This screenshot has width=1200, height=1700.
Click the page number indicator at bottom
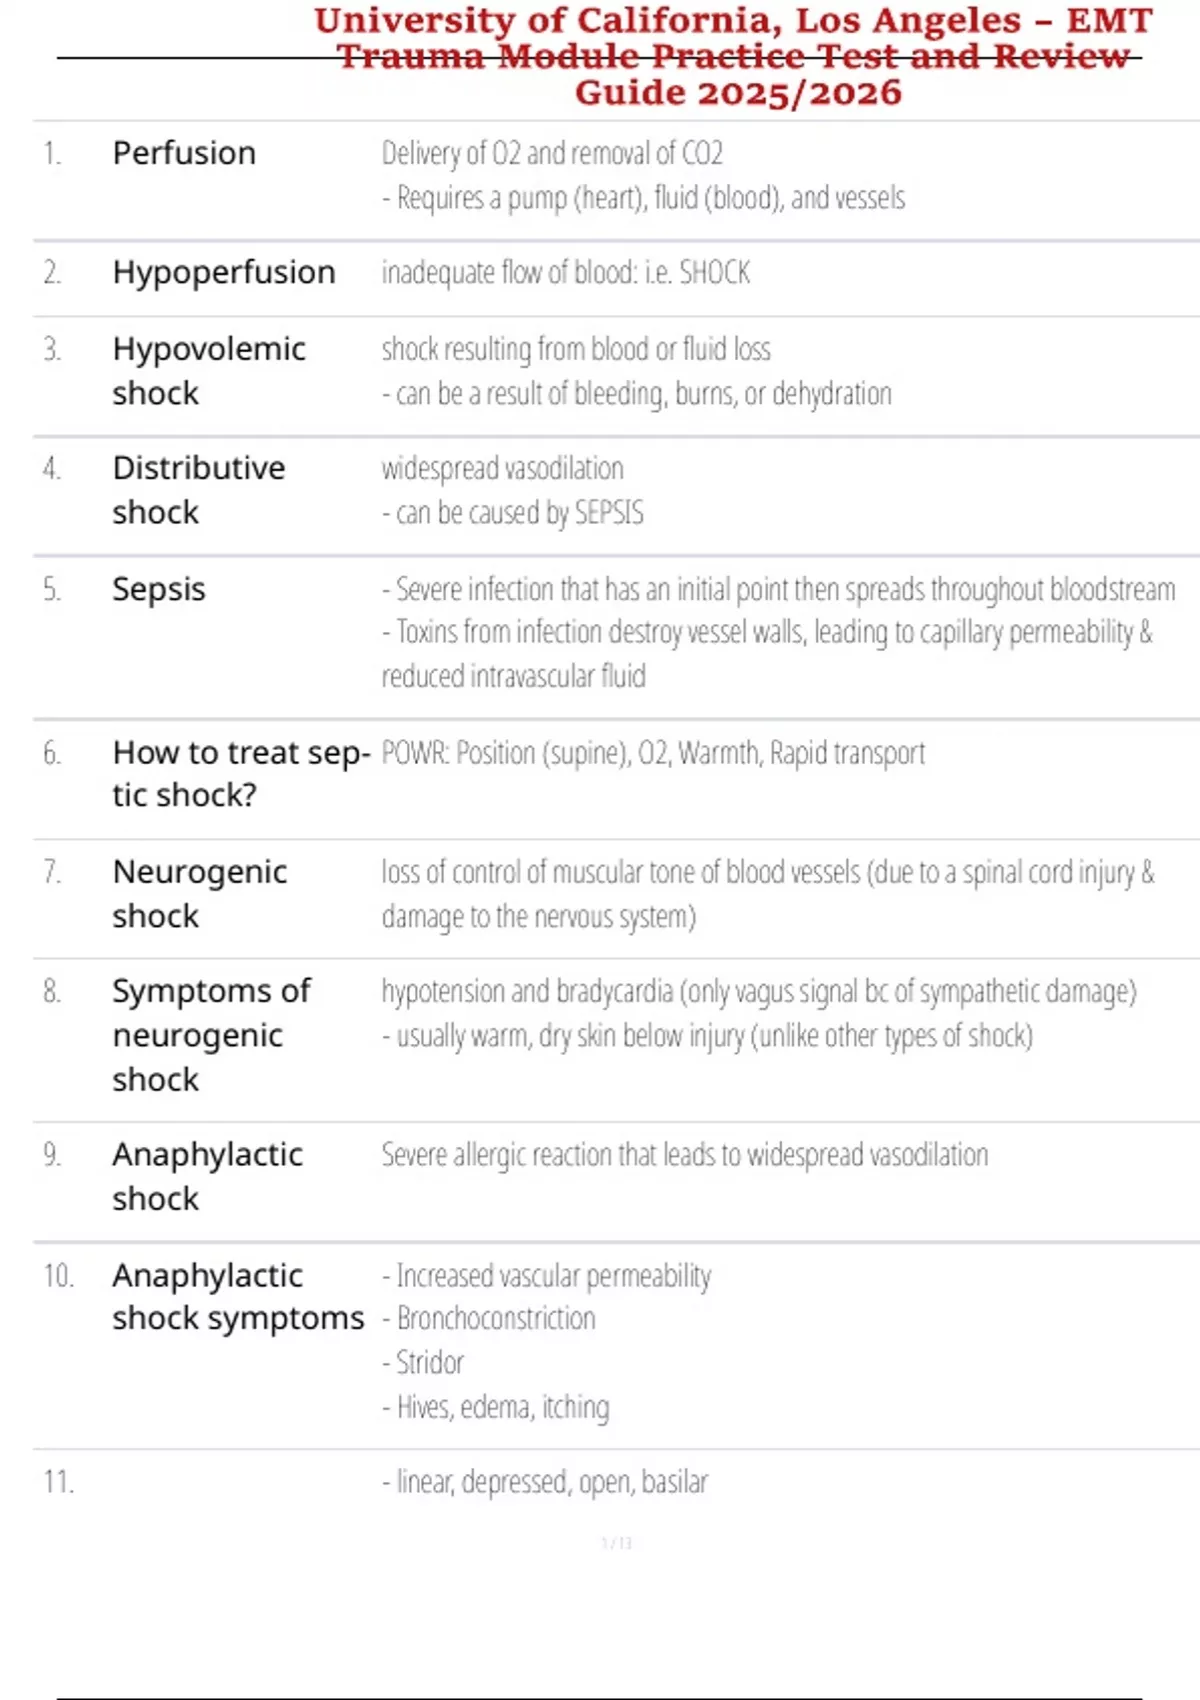click(616, 1543)
